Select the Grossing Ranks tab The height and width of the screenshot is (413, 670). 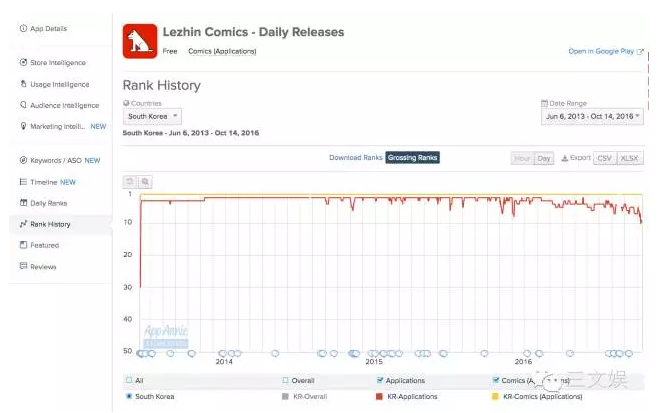[412, 158]
